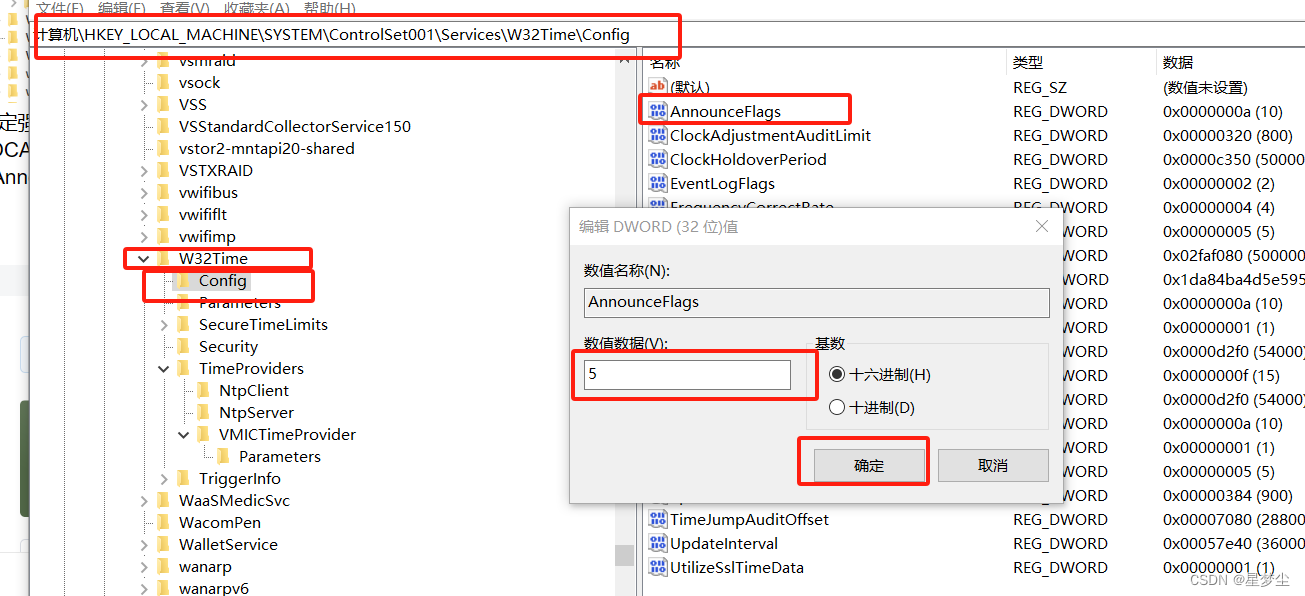Click the vwifimp folder icon

coord(163,236)
